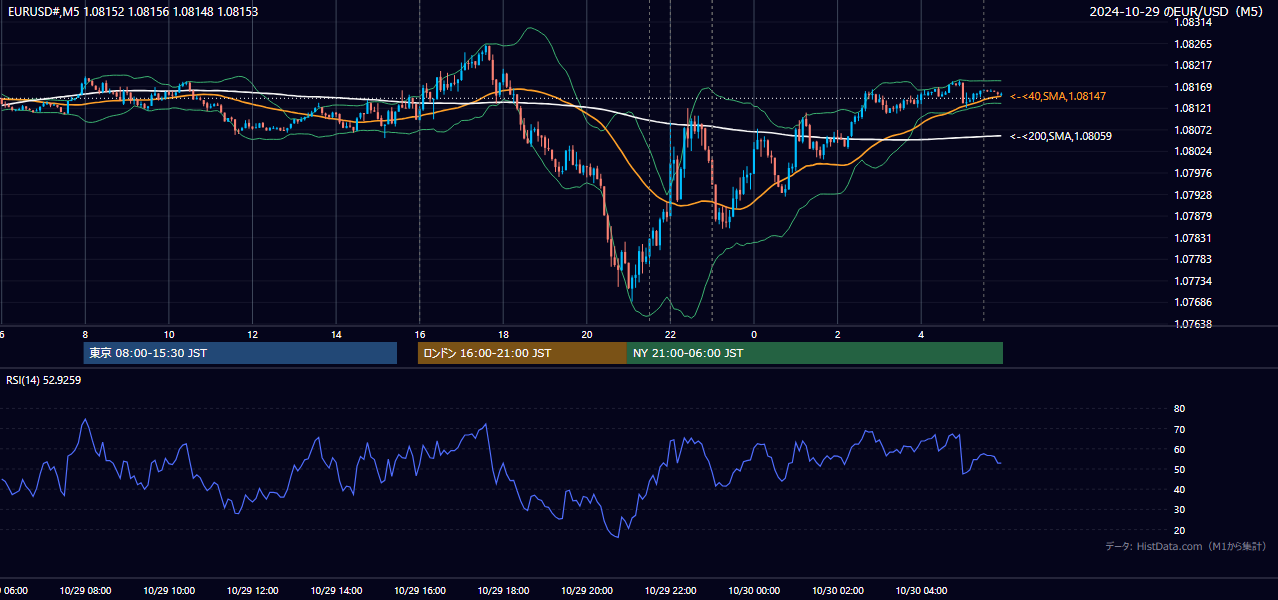Click the RSI scale value 60
This screenshot has height=600, width=1278.
(1179, 449)
